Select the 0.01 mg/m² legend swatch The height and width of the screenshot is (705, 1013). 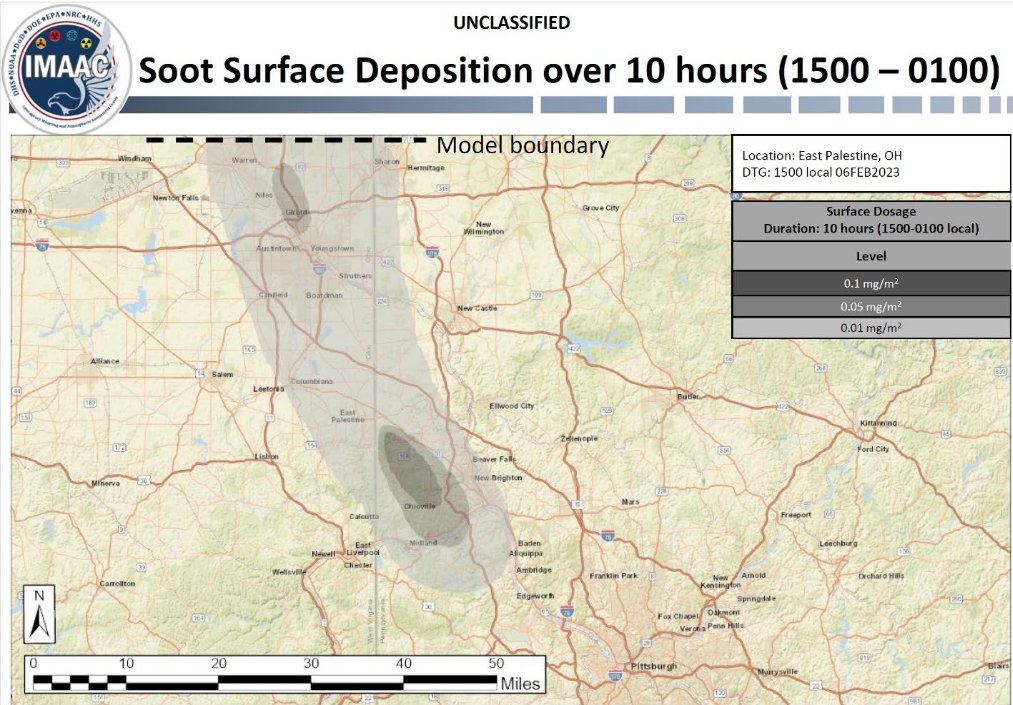[871, 327]
